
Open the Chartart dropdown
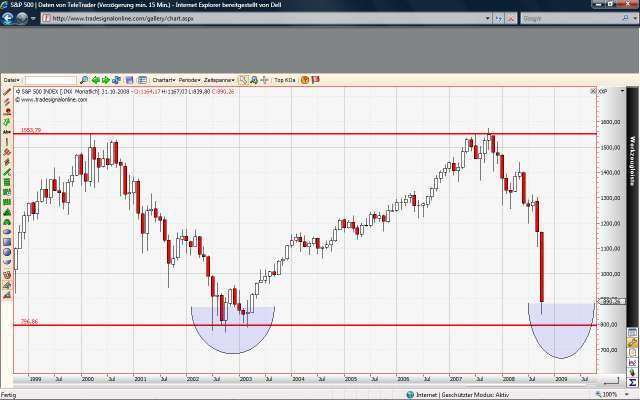click(164, 80)
